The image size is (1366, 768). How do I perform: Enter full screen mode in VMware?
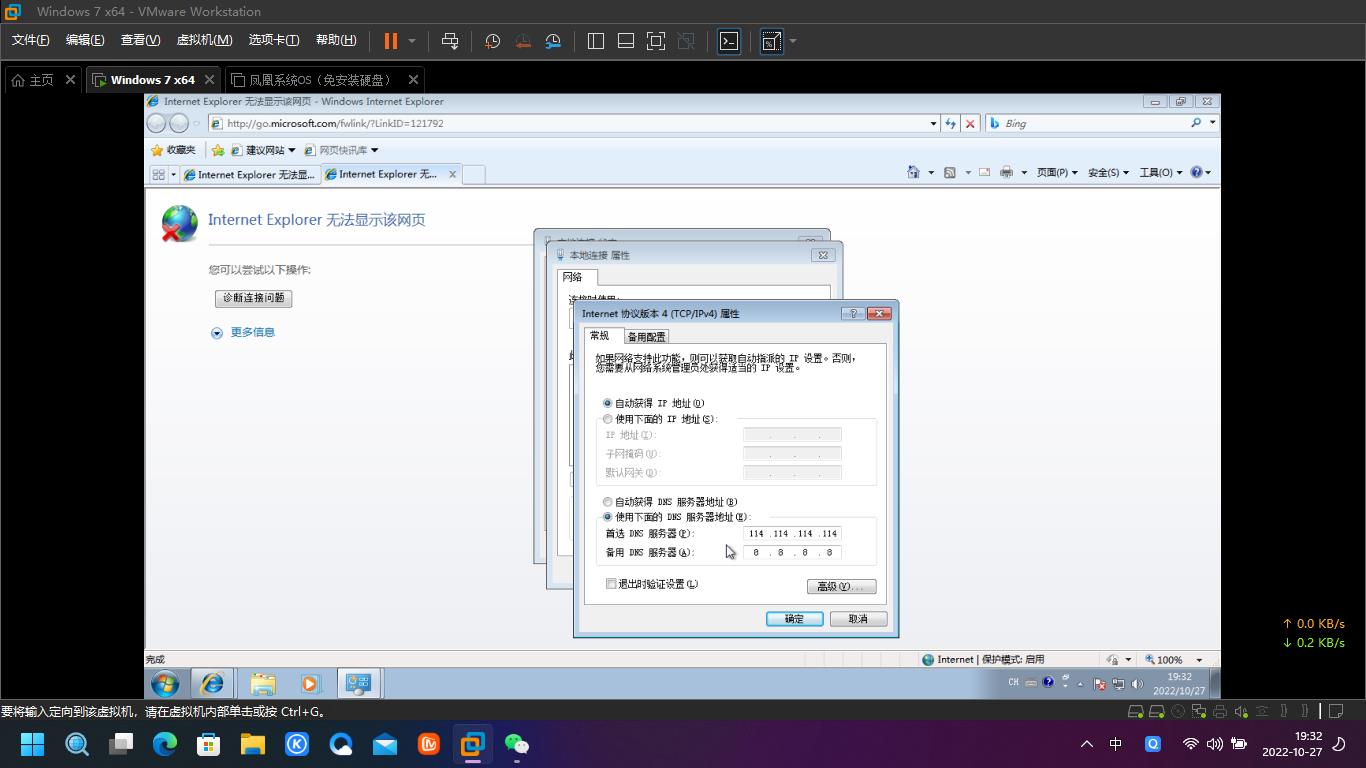656,41
